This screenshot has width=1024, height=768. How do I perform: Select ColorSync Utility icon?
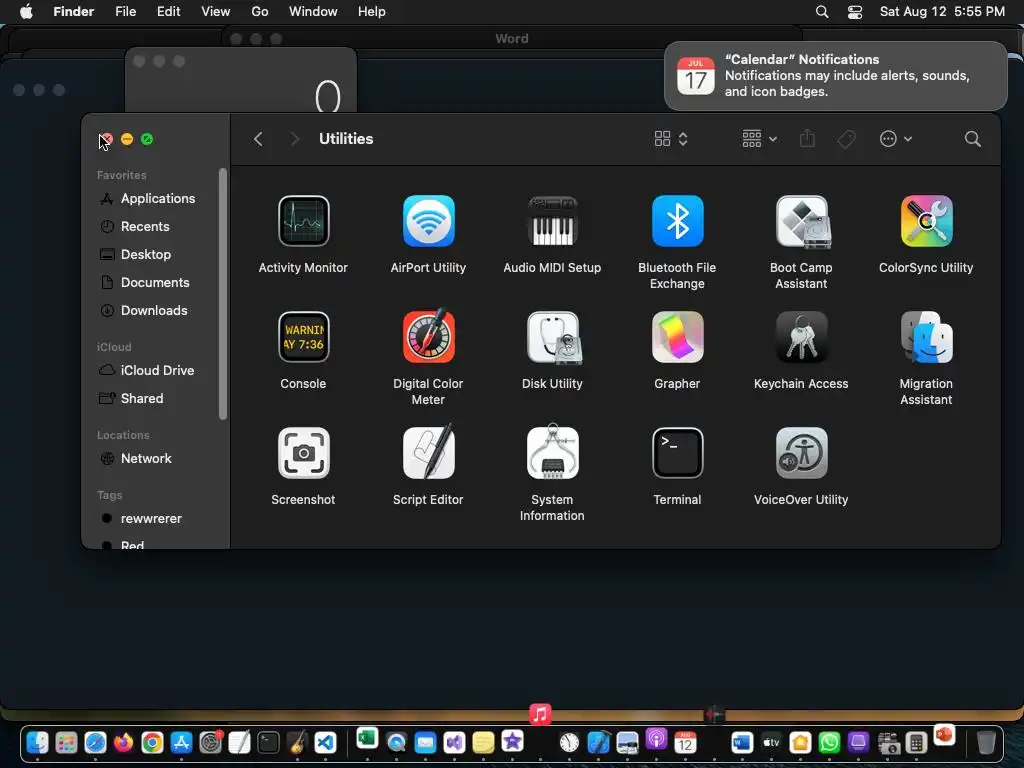pyautogui.click(x=926, y=221)
